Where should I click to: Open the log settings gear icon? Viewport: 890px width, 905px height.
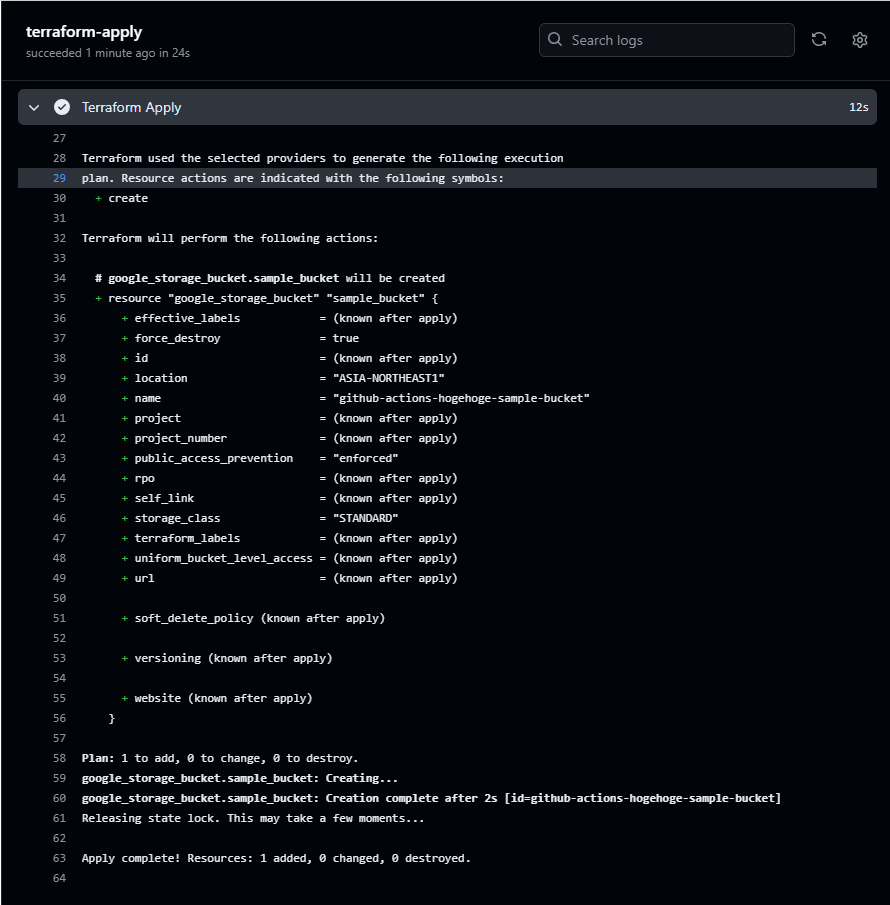859,40
